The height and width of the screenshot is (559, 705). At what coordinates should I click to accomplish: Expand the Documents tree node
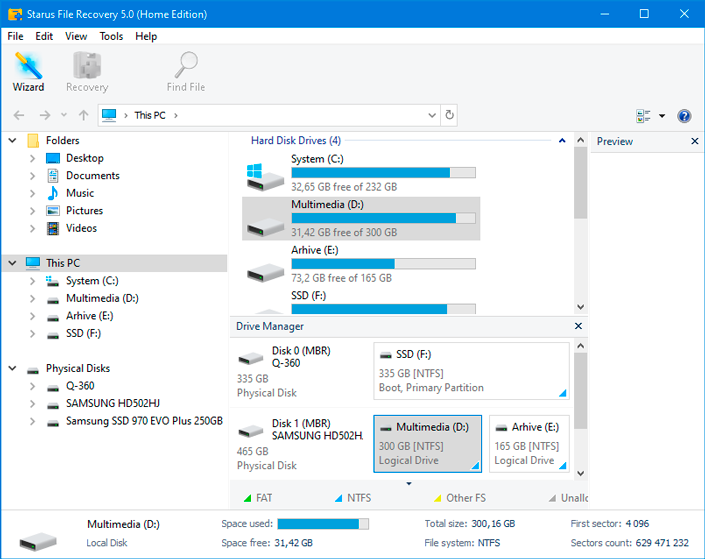(32, 176)
